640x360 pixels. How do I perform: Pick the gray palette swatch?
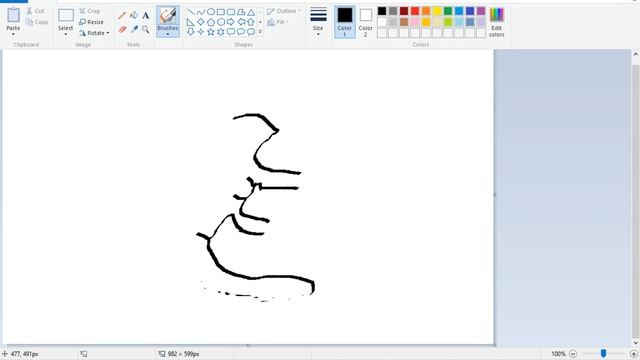point(393,11)
